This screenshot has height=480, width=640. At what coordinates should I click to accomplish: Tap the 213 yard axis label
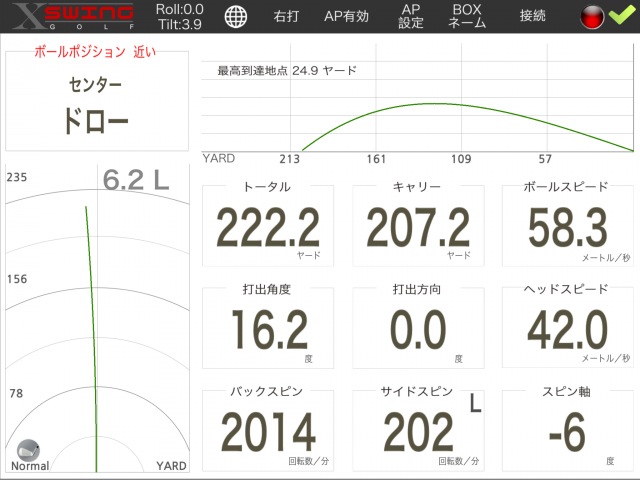(289, 159)
